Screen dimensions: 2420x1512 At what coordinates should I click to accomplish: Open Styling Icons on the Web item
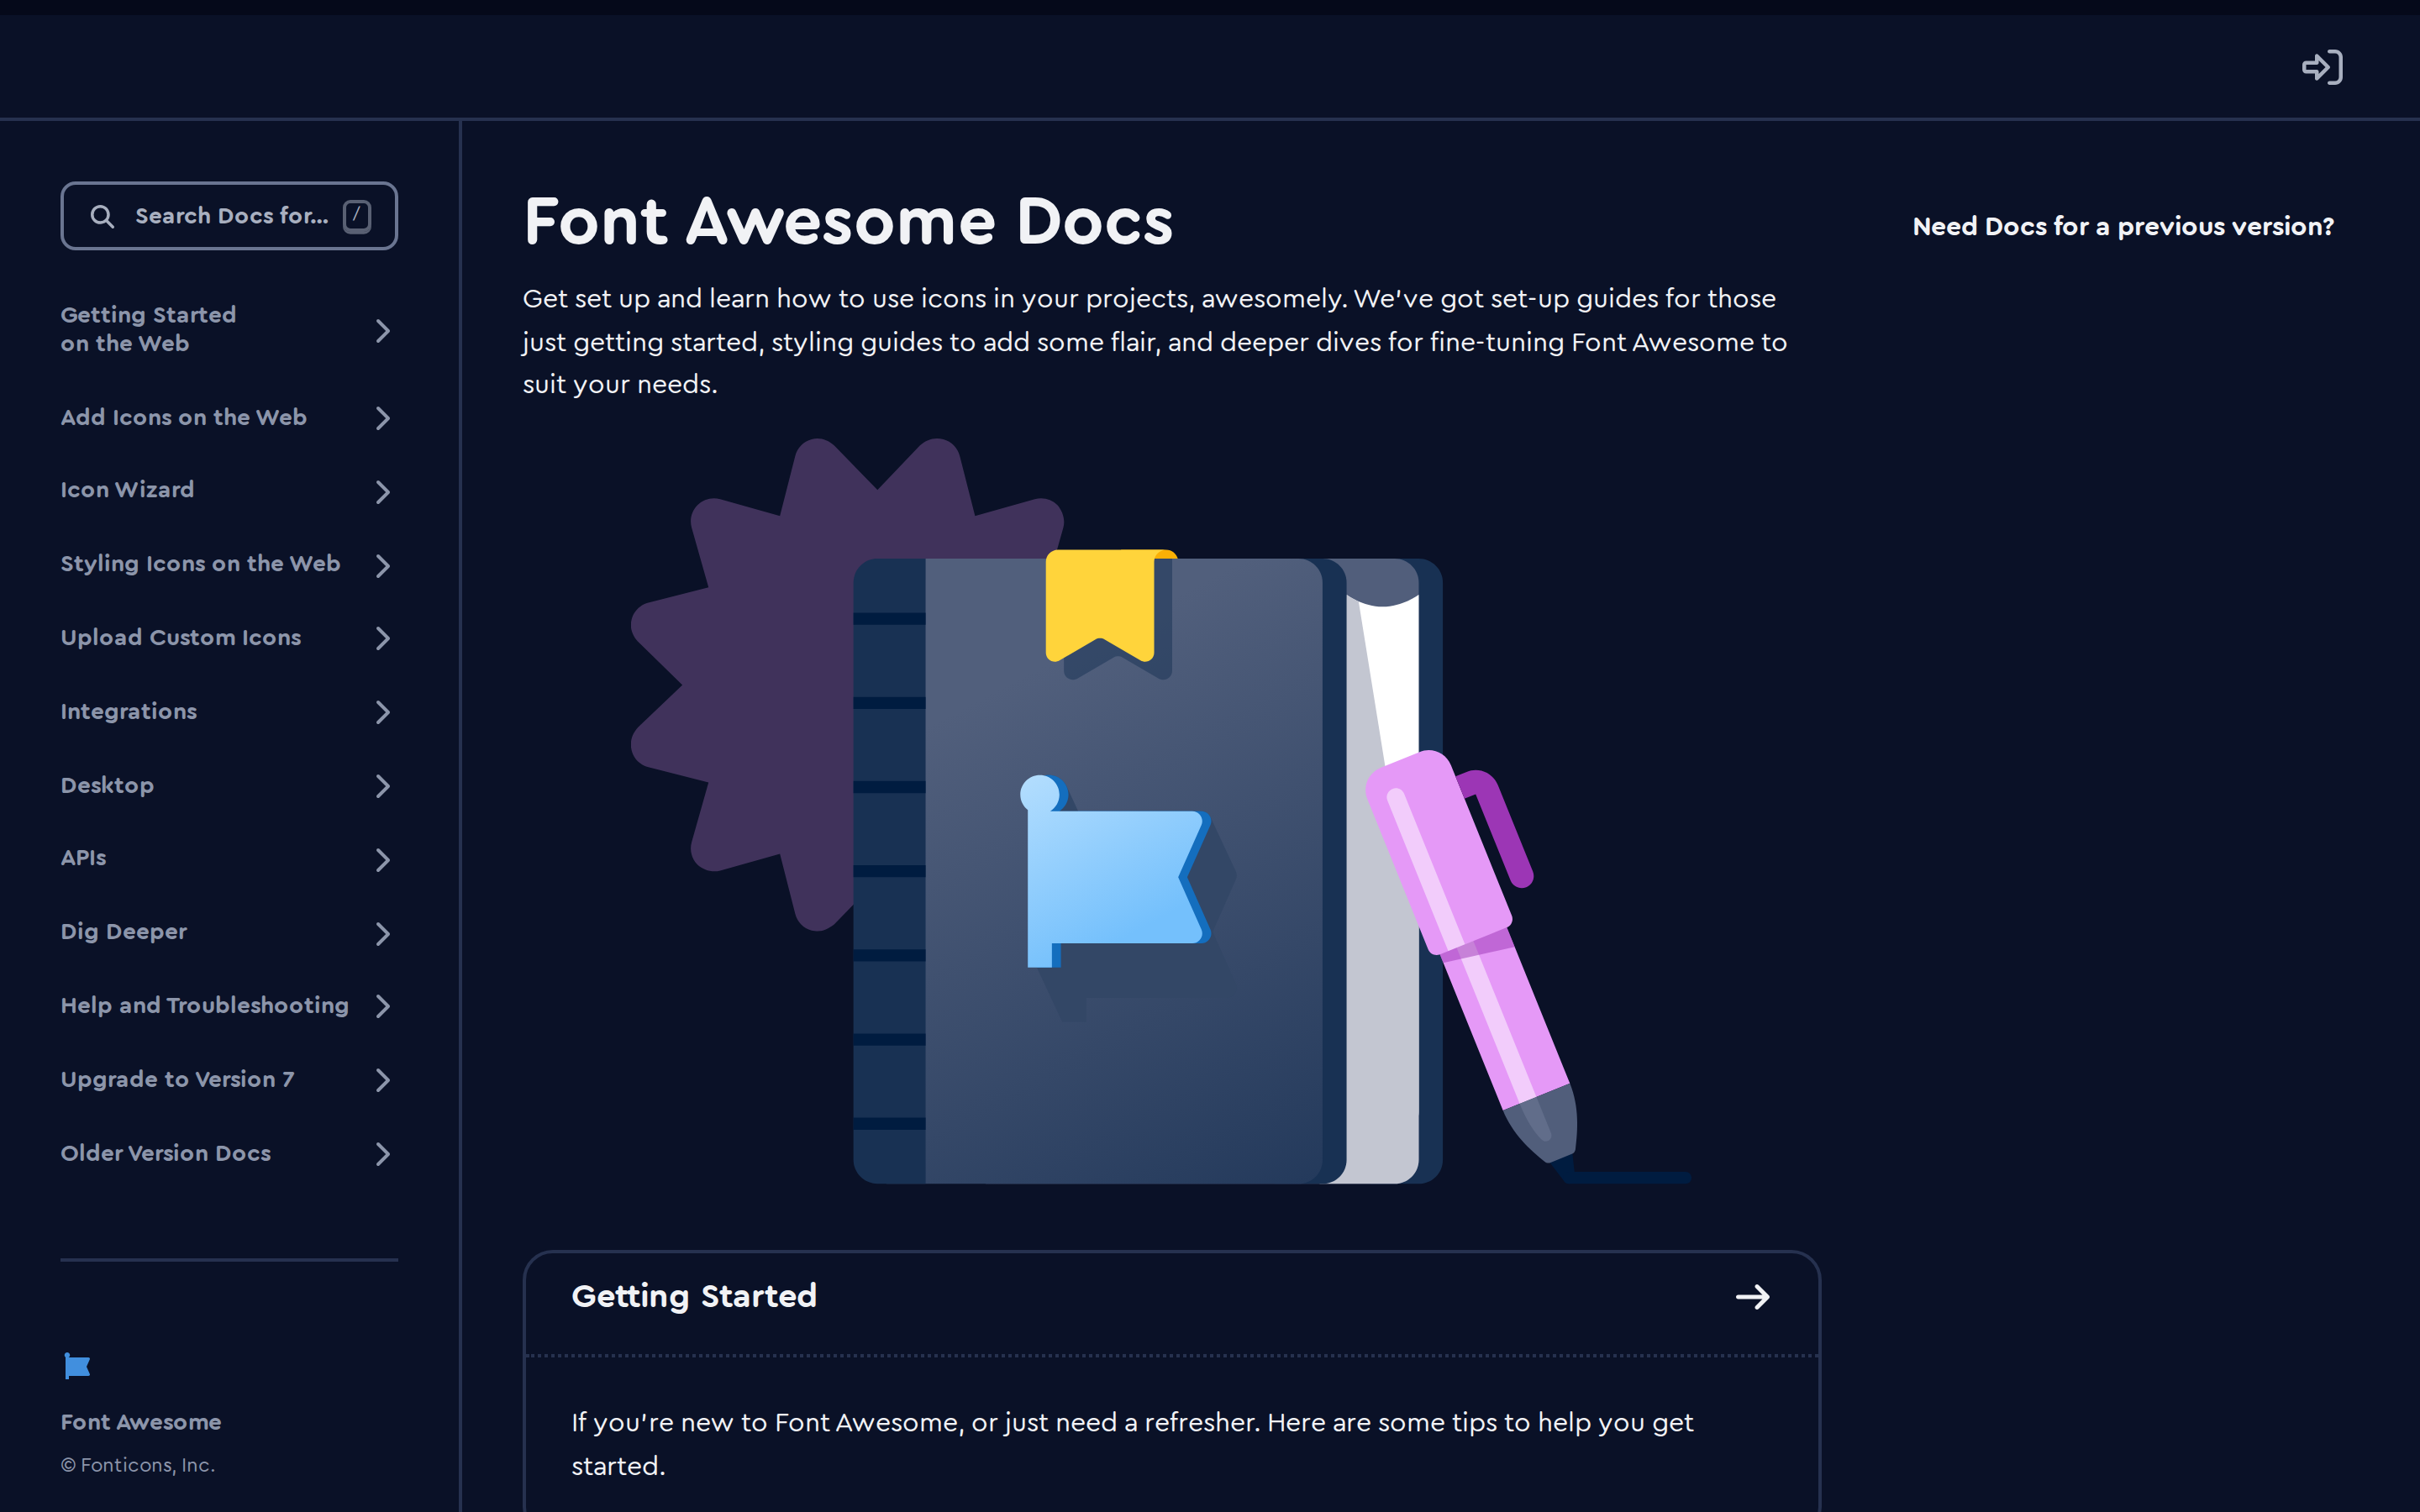(x=200, y=564)
